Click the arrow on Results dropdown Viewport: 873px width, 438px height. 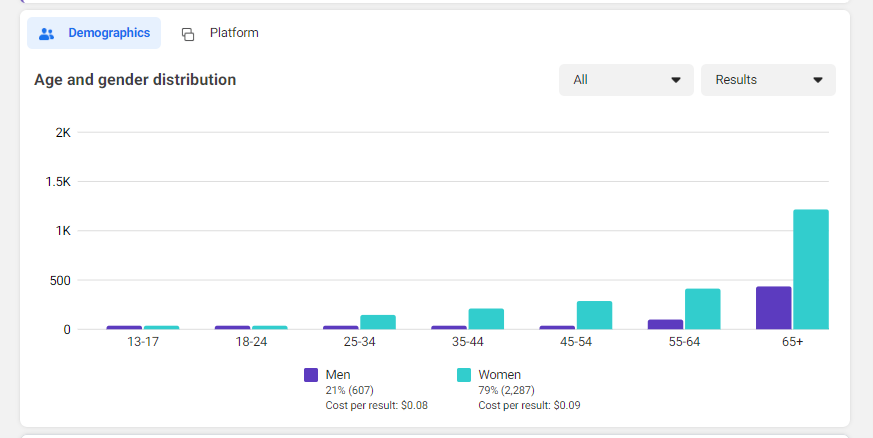coord(818,80)
